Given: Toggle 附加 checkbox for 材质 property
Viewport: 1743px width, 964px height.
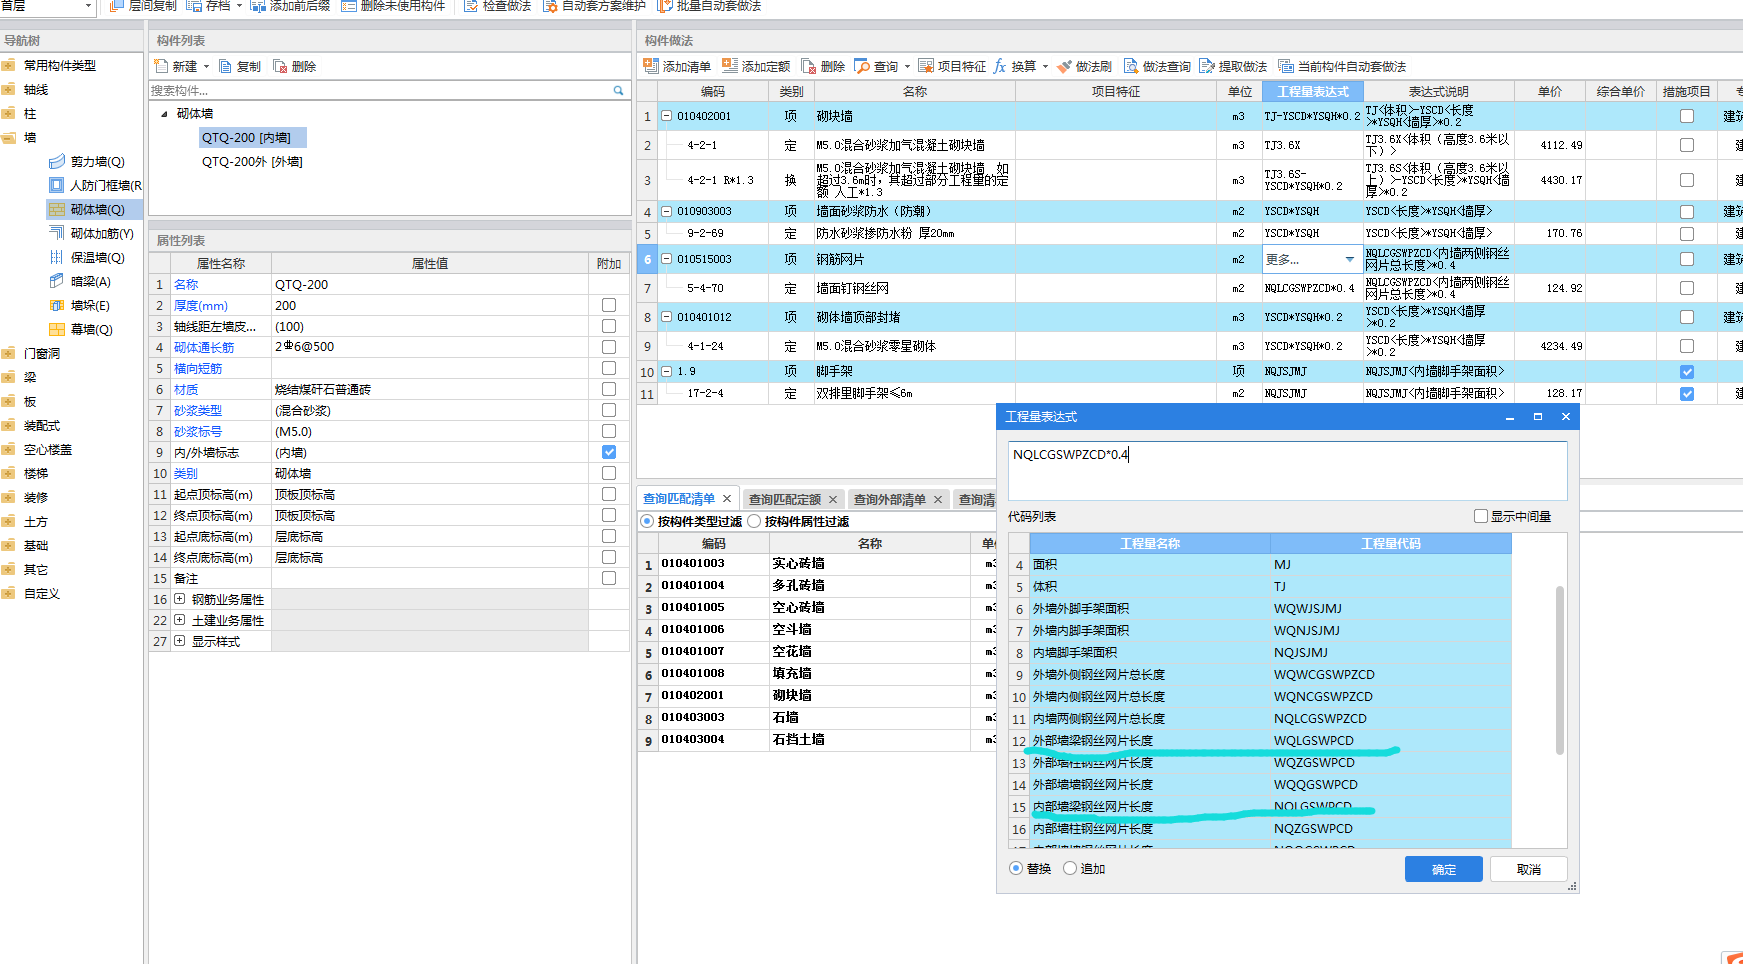Looking at the screenshot, I should pos(609,389).
